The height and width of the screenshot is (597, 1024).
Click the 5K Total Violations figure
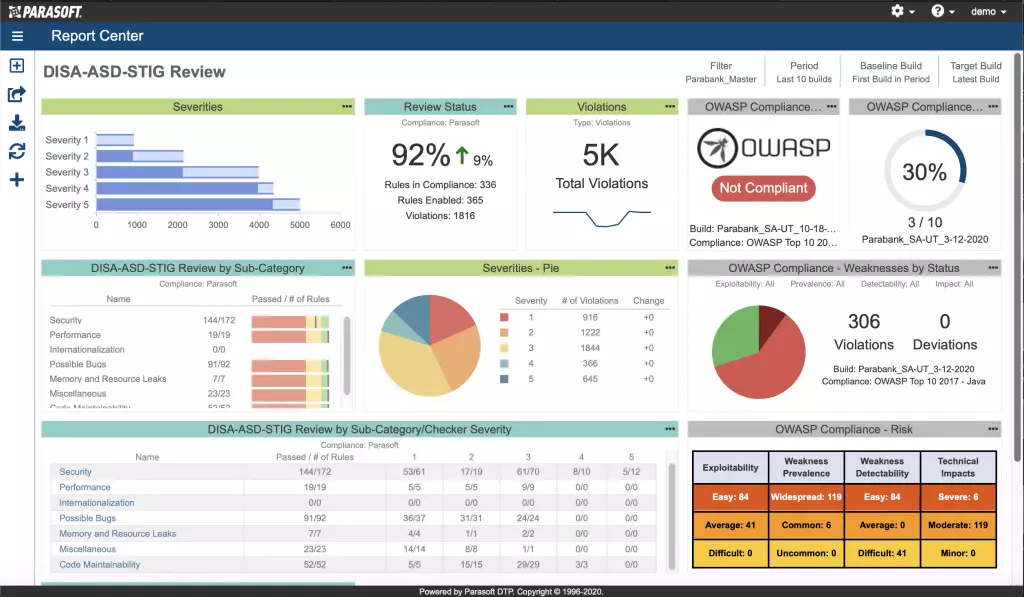coord(601,155)
